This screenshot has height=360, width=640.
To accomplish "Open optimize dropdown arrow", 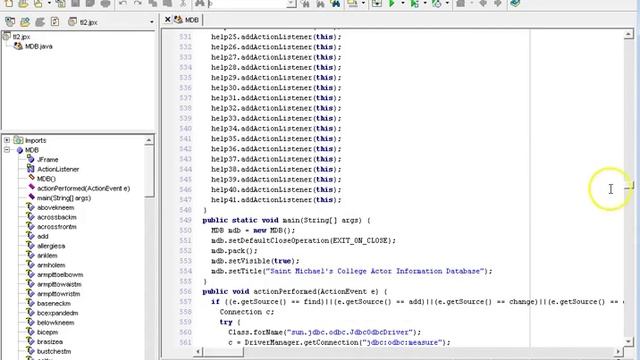I will pyautogui.click(x=447, y=4).
